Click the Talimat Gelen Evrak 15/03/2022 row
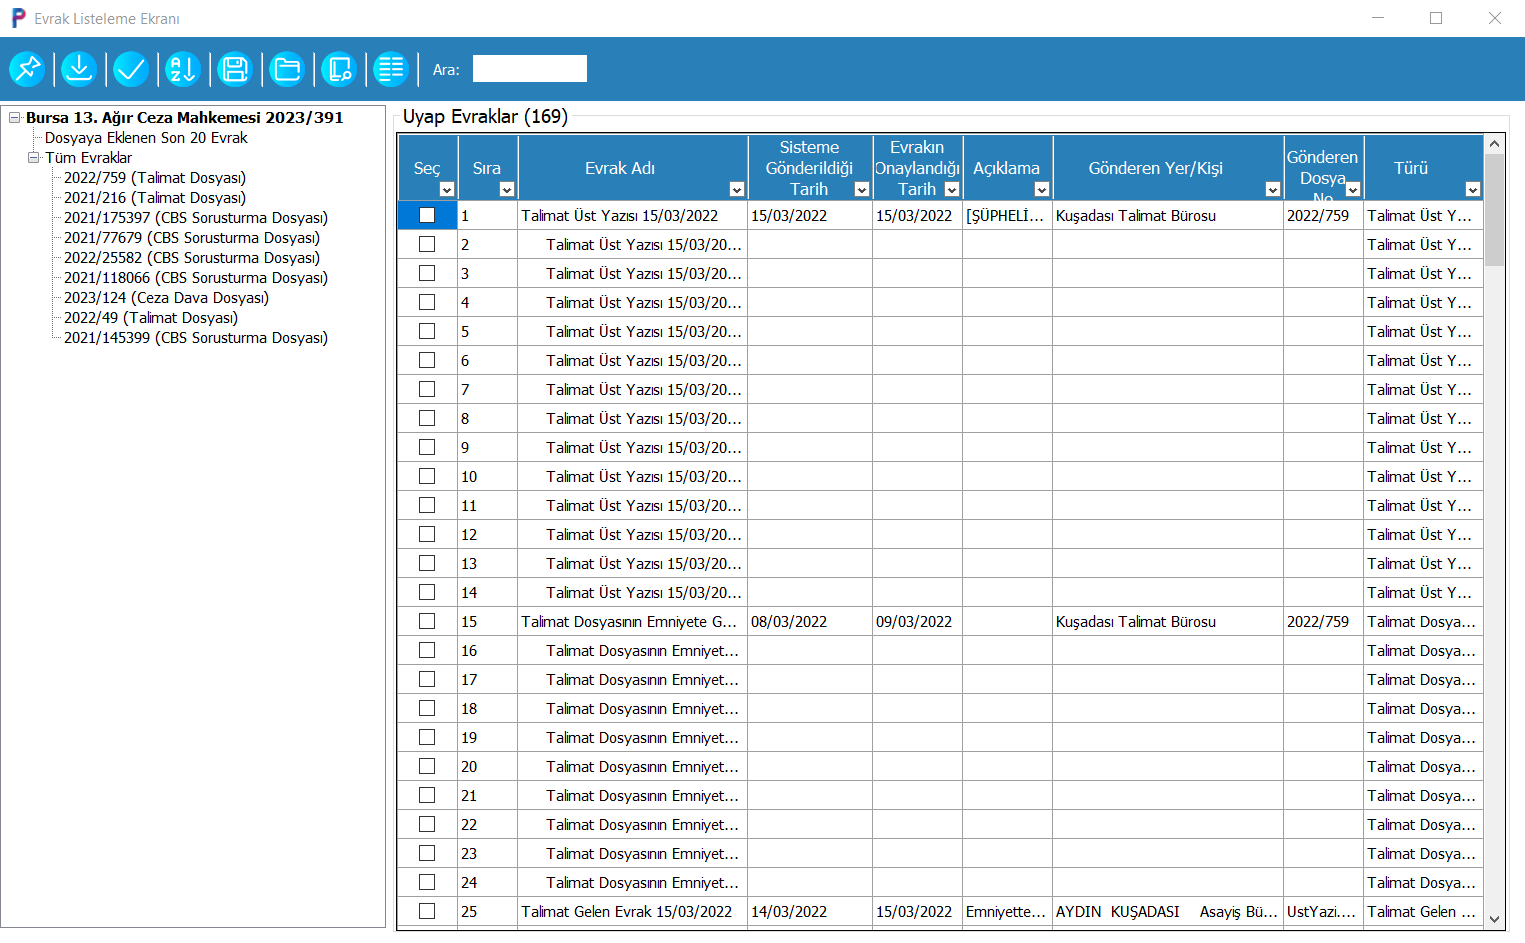Screen dimensions: 1525x943 point(627,911)
